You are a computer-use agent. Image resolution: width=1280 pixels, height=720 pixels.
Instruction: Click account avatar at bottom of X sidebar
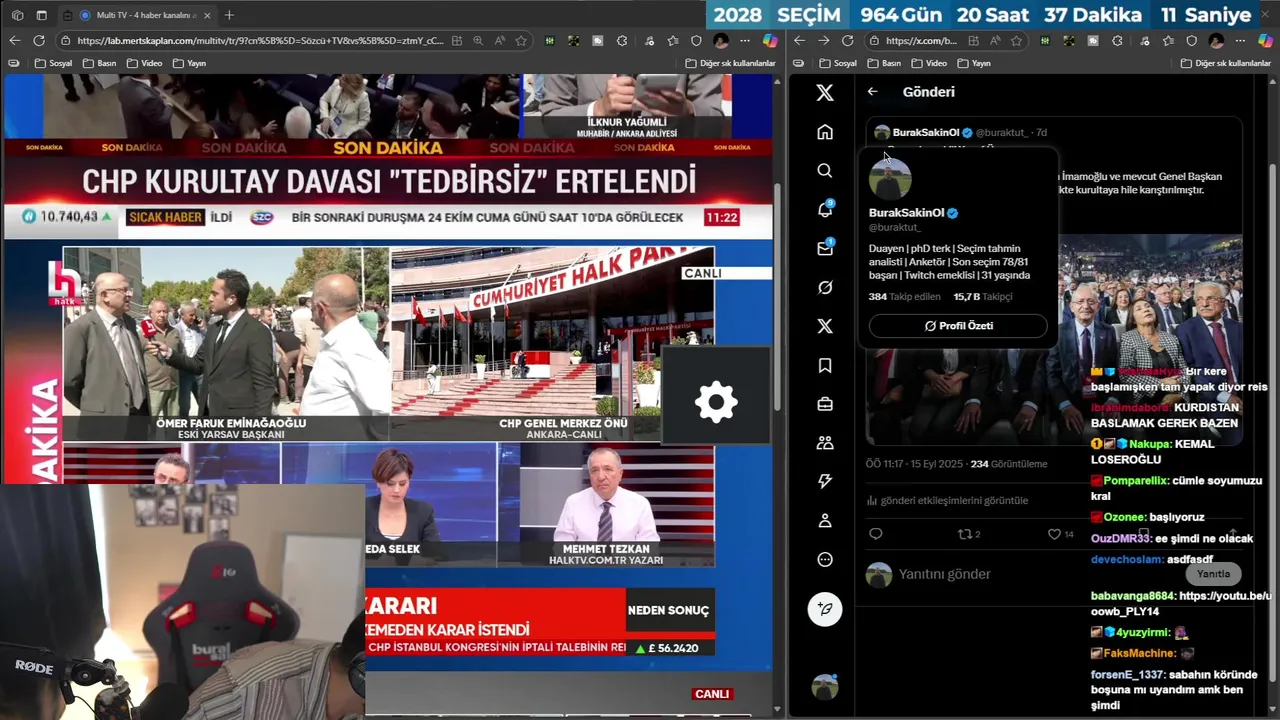pos(825,687)
